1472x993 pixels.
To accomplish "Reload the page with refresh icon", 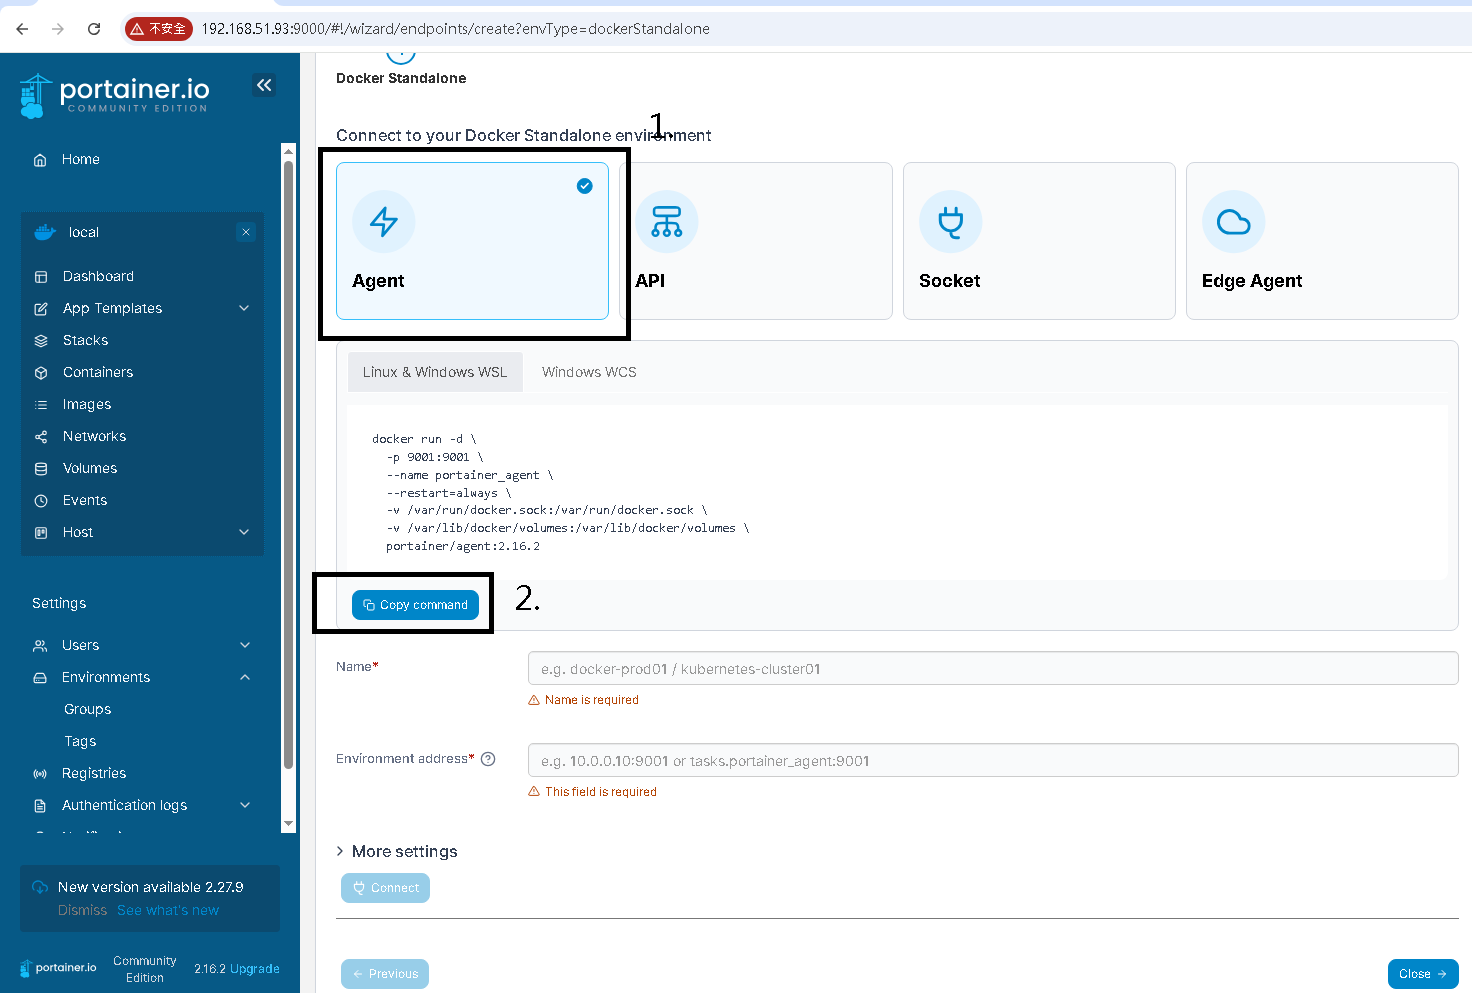I will pos(94,29).
